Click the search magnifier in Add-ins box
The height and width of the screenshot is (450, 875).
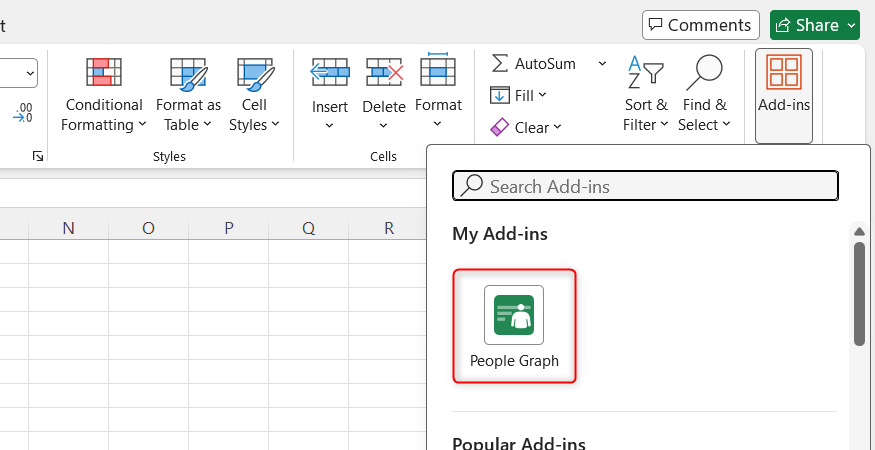coord(472,185)
